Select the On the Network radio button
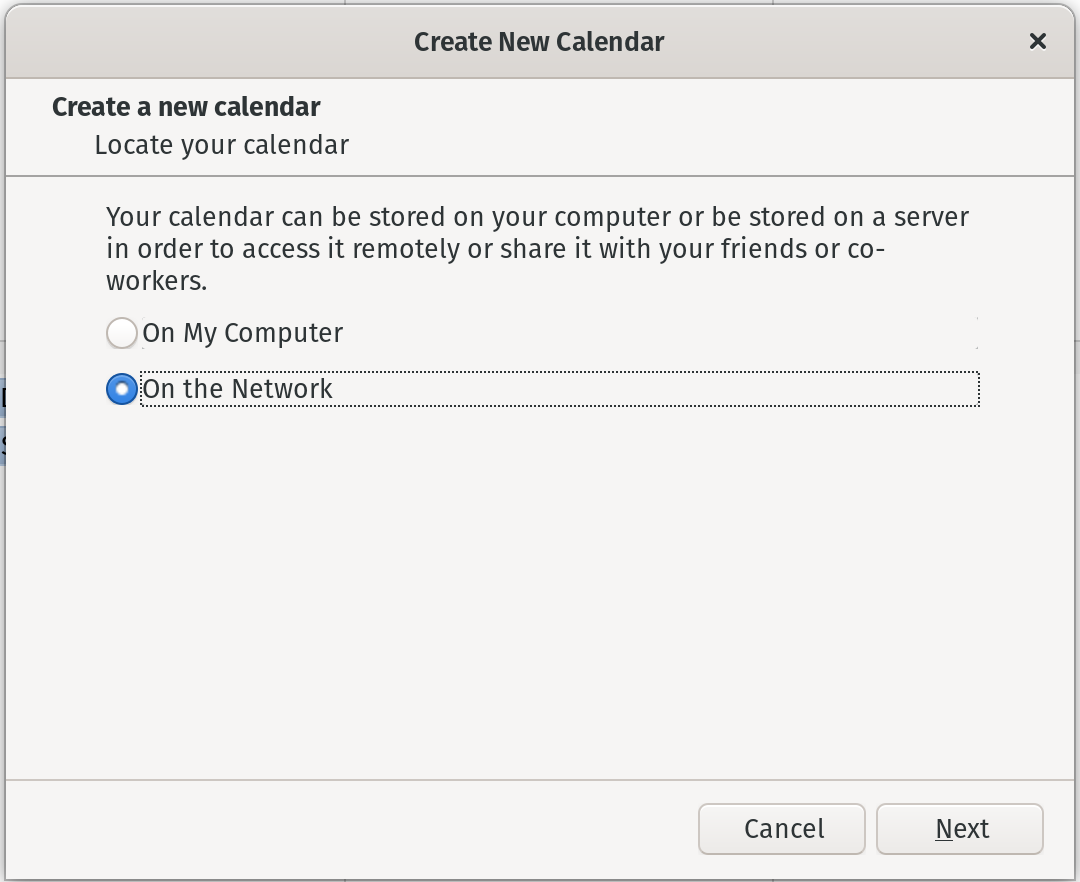Viewport: 1080px width, 882px height. [121, 390]
